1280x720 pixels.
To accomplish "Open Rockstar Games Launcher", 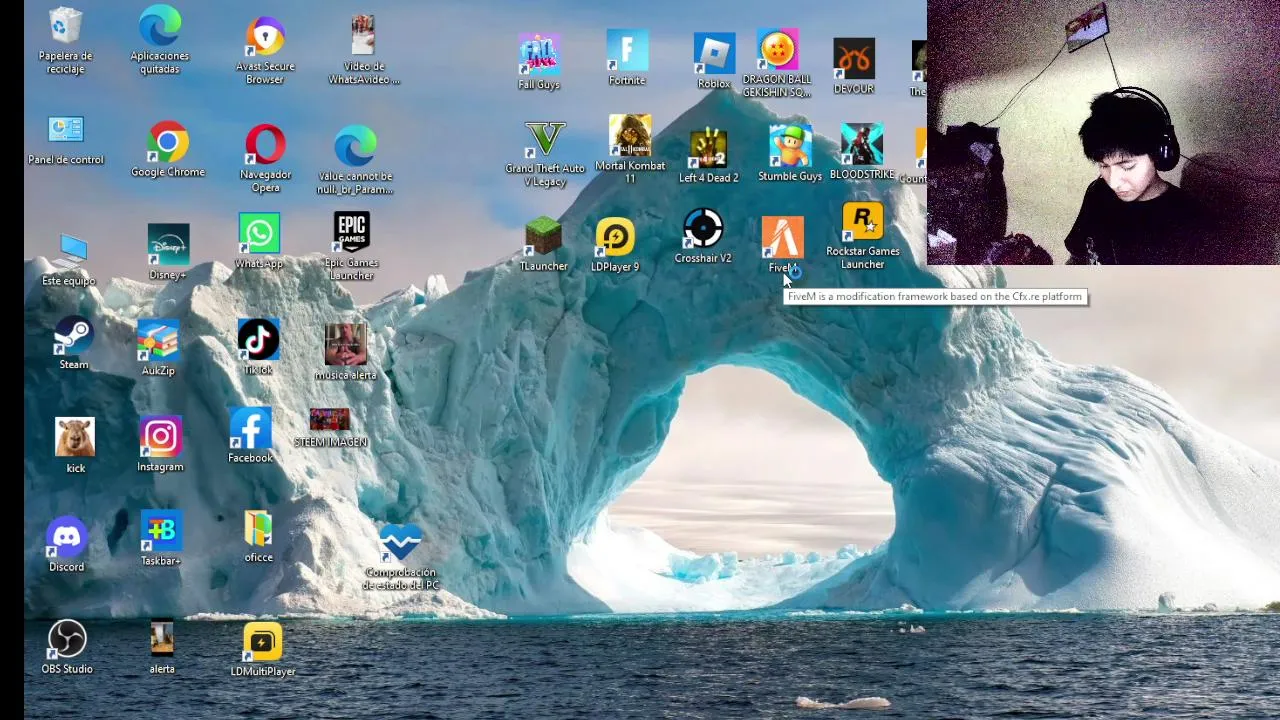I will 863,236.
